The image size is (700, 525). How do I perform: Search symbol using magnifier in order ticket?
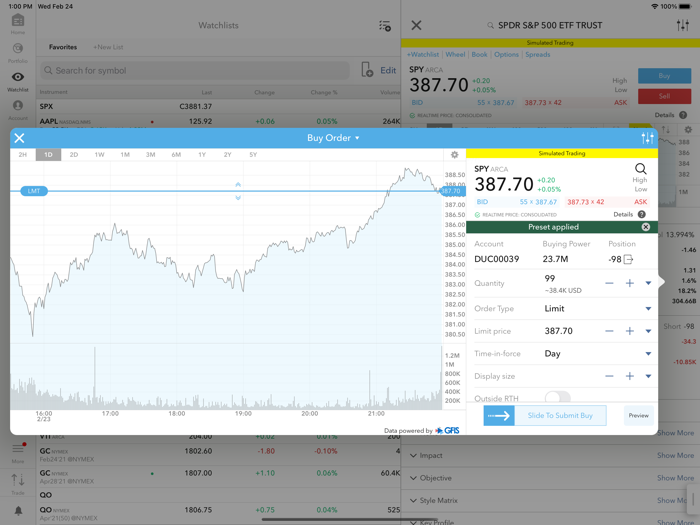[641, 169]
